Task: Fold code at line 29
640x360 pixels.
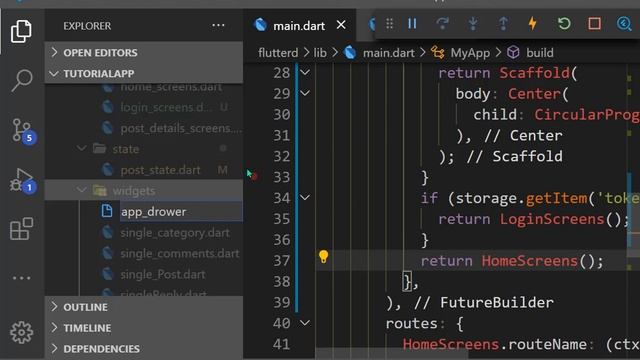Action: click(x=305, y=93)
